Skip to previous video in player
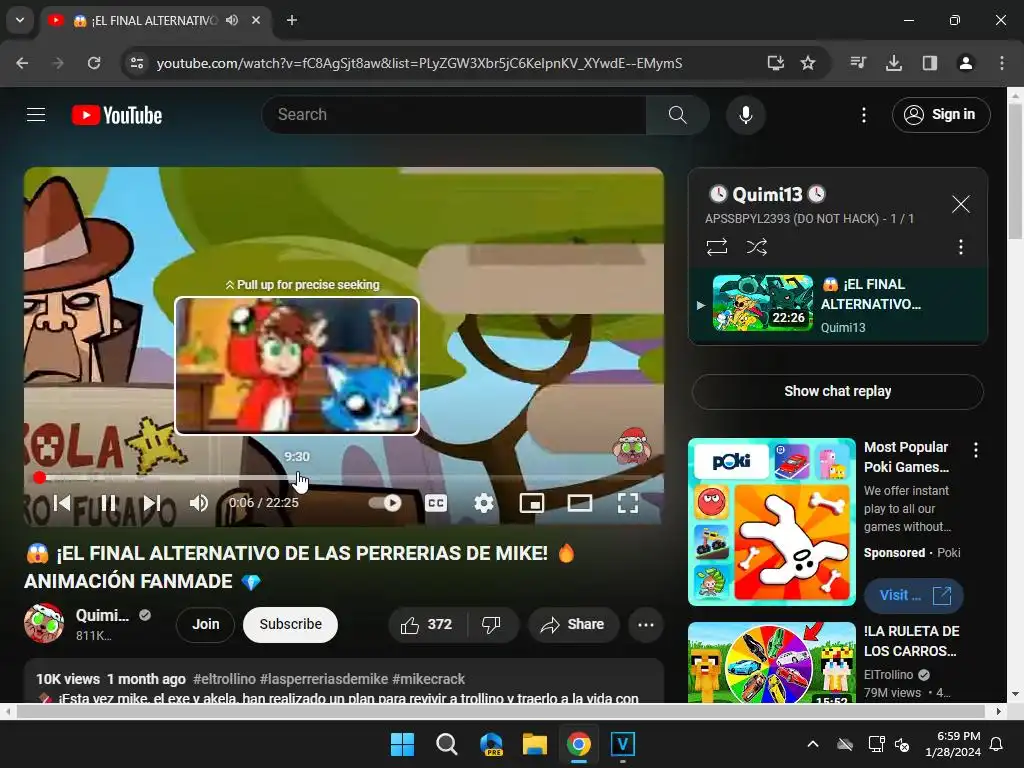The image size is (1024, 768). tap(62, 503)
